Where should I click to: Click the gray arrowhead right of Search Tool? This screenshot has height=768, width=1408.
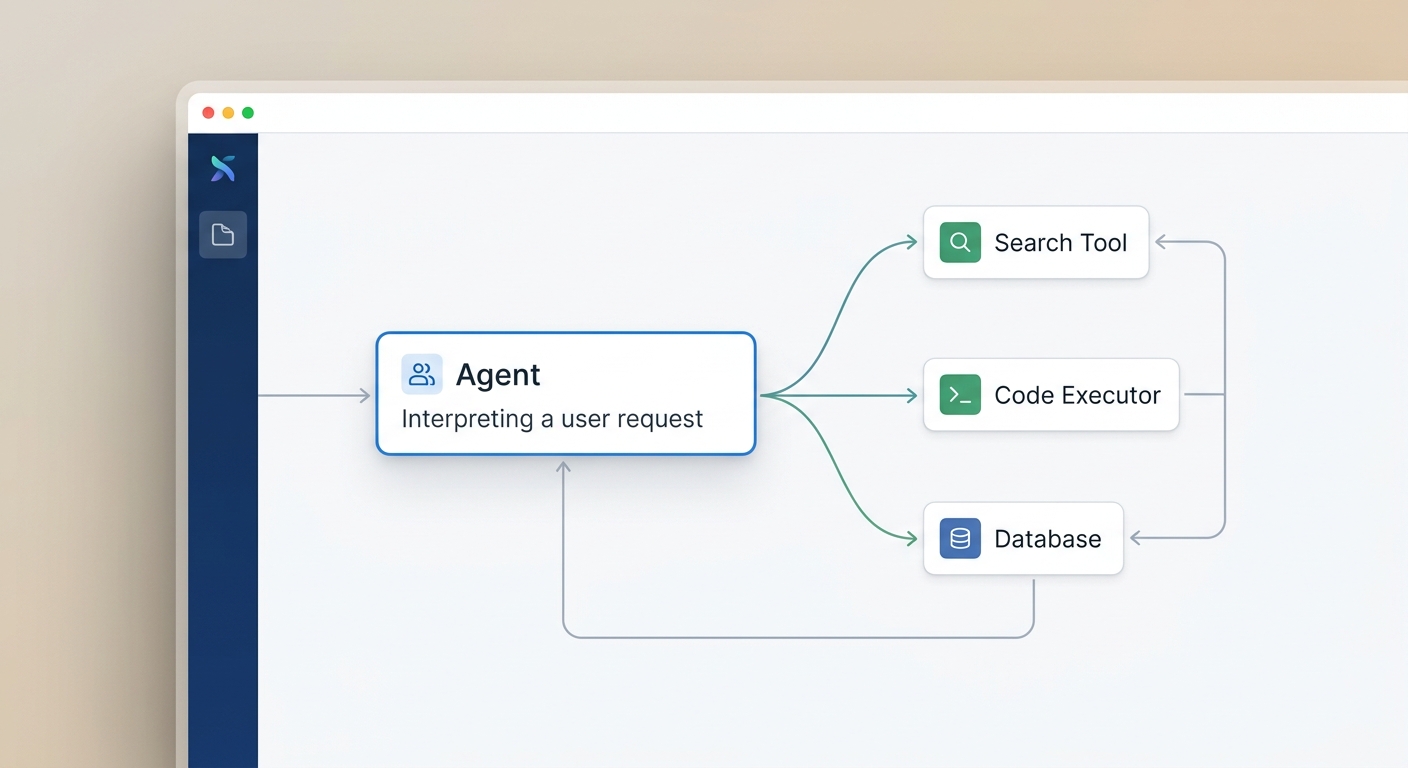(x=1161, y=242)
